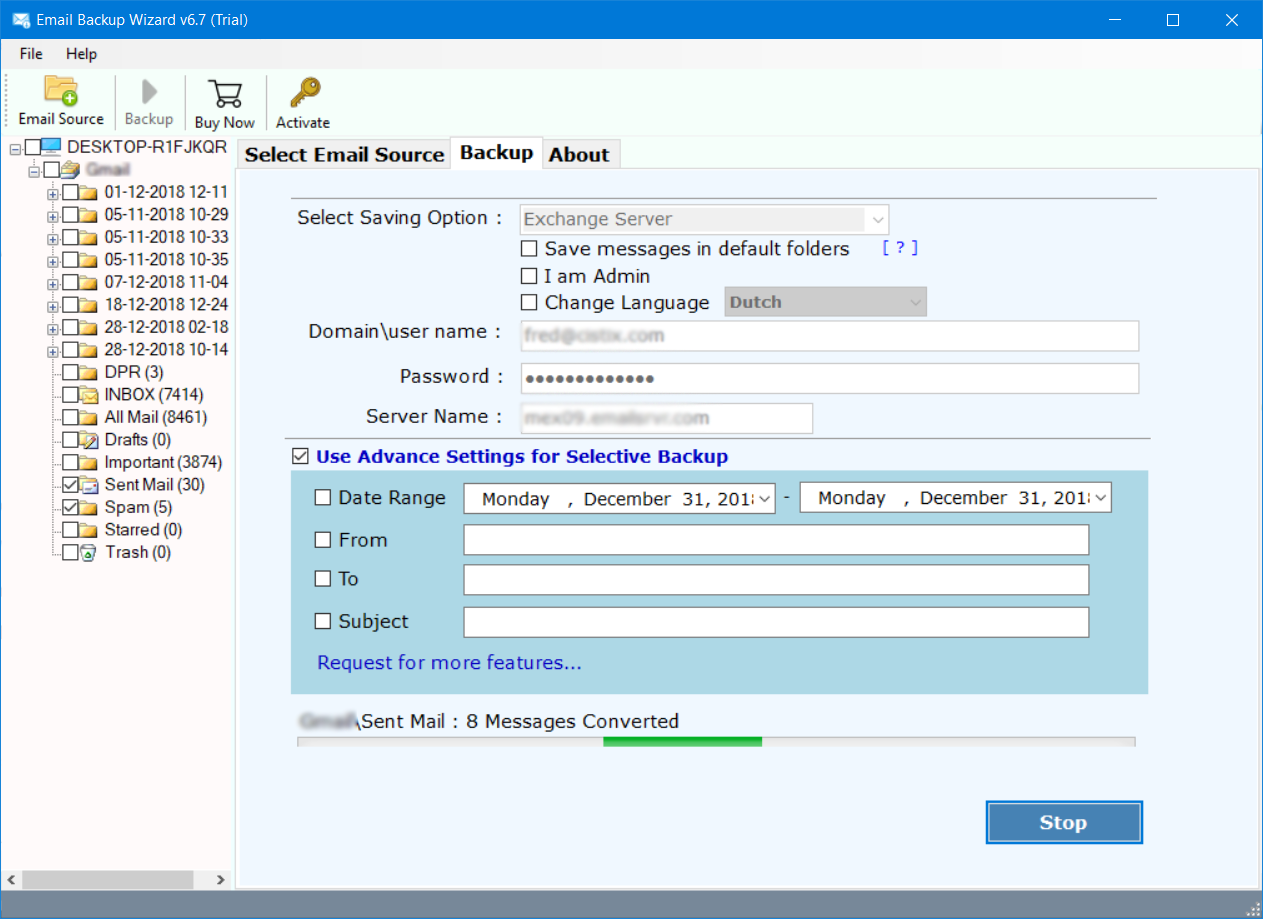
Task: Click the Starred (0) folder icon
Action: click(x=89, y=530)
